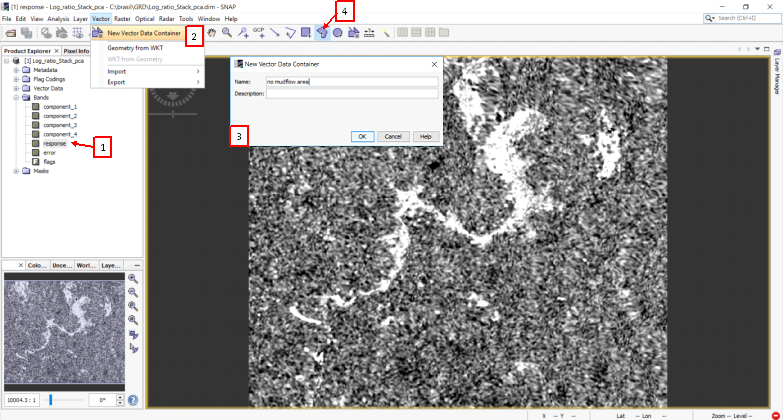
Task: Click the GCP tool icon
Action: click(x=258, y=32)
